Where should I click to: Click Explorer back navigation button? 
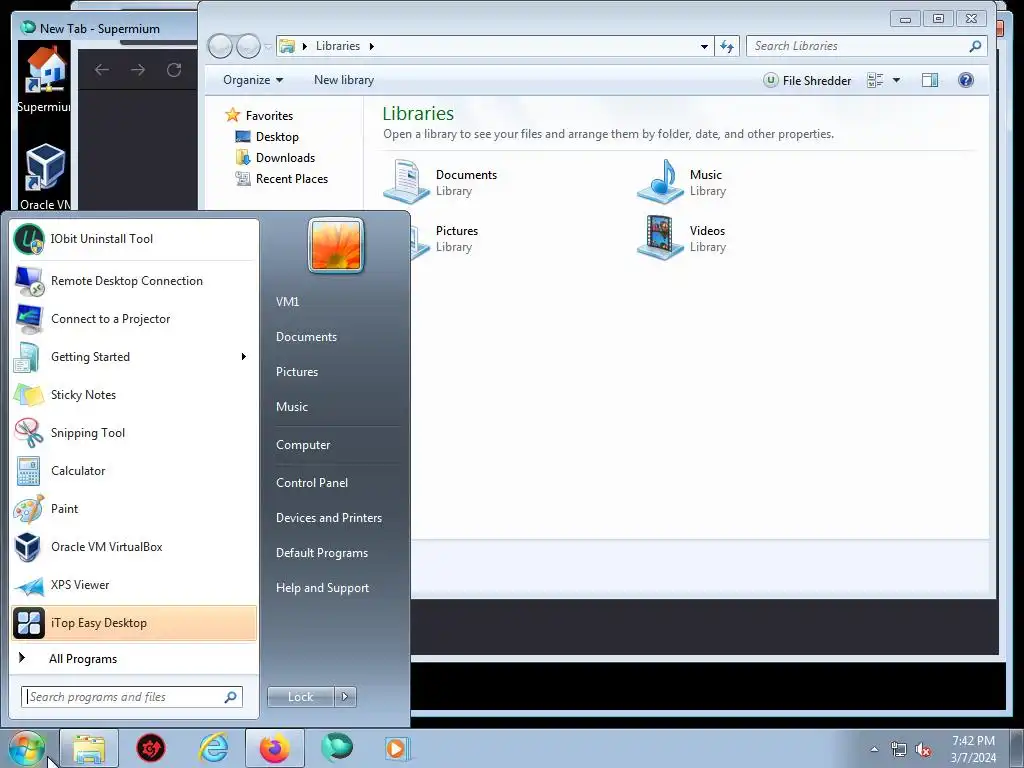(x=221, y=46)
